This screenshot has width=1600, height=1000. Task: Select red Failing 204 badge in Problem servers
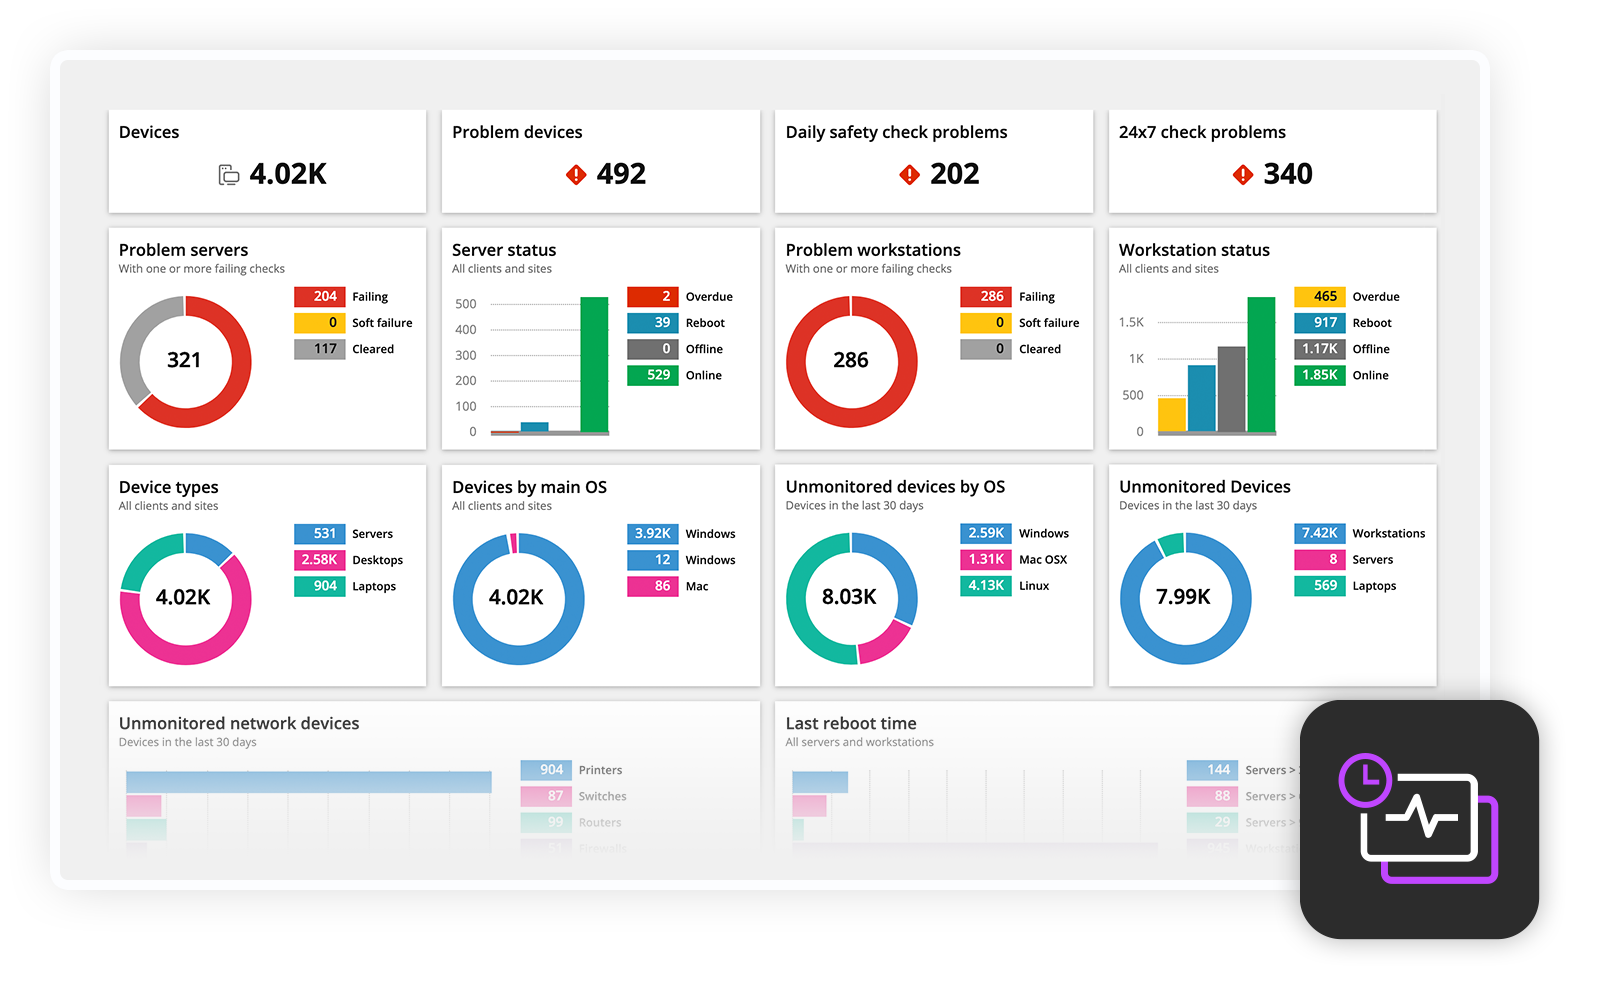320,297
